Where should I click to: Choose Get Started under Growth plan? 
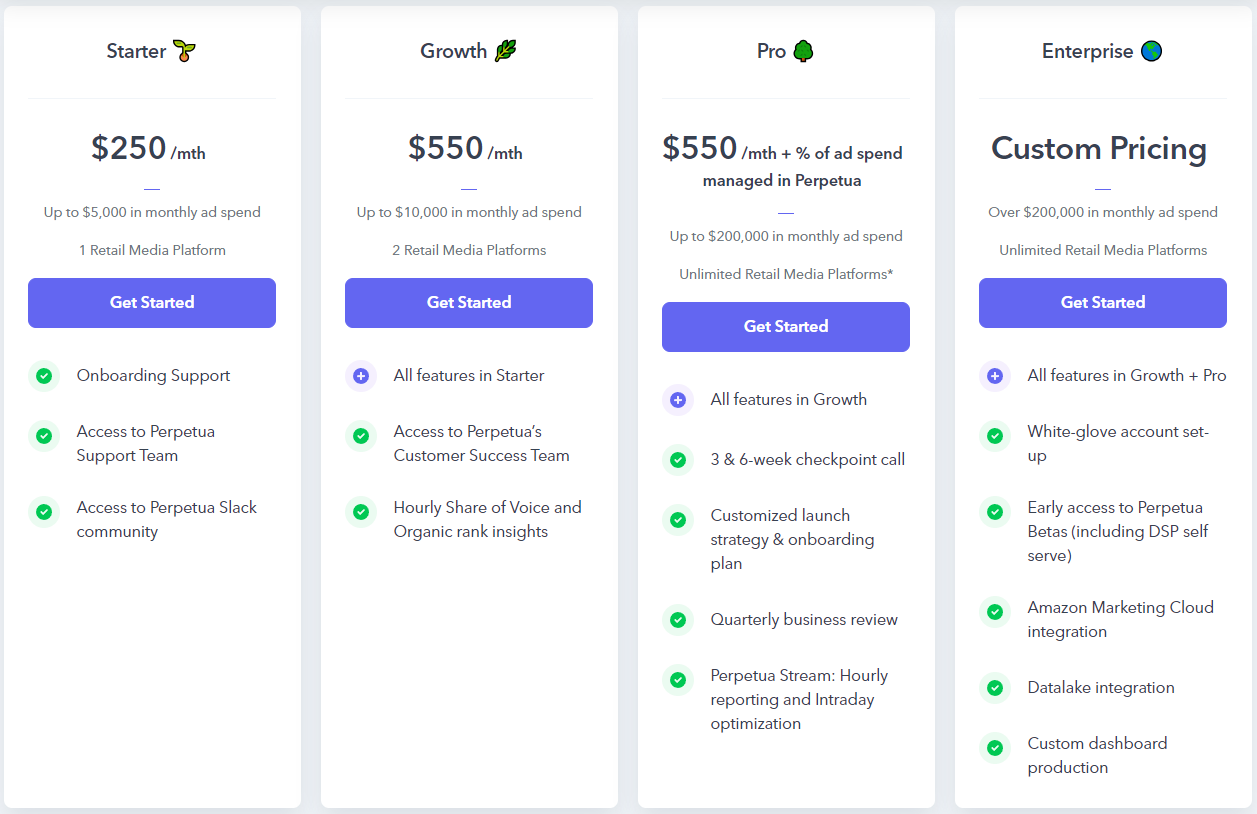(469, 303)
